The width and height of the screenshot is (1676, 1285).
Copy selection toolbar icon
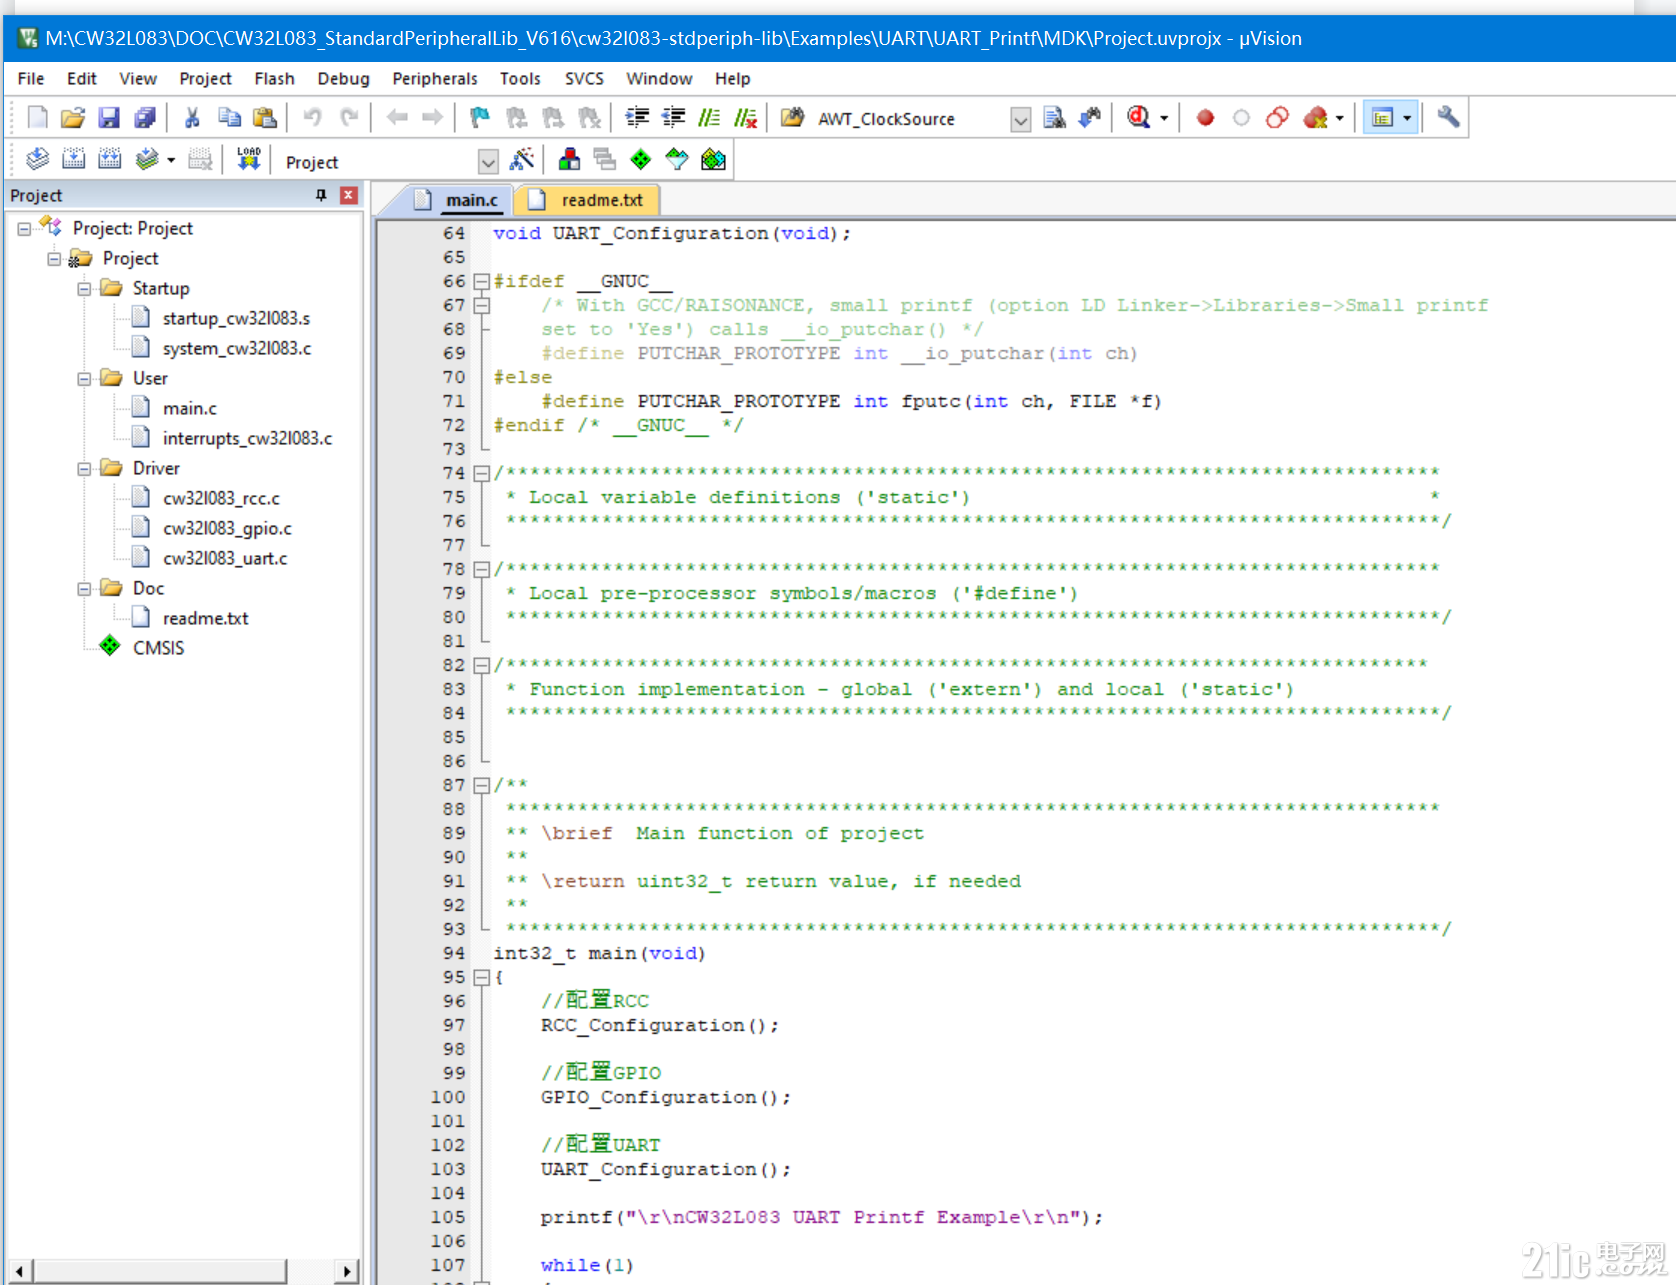click(x=229, y=118)
